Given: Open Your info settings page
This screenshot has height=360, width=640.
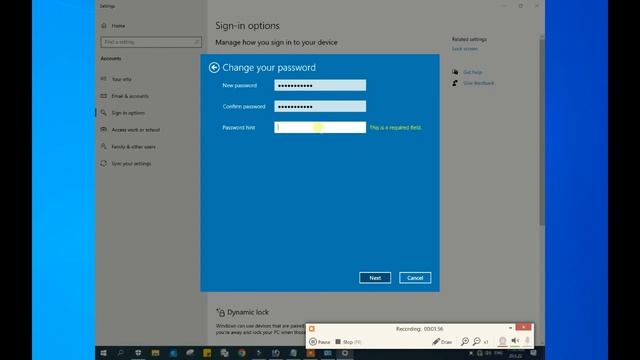Looking at the screenshot, I should pyautogui.click(x=122, y=79).
